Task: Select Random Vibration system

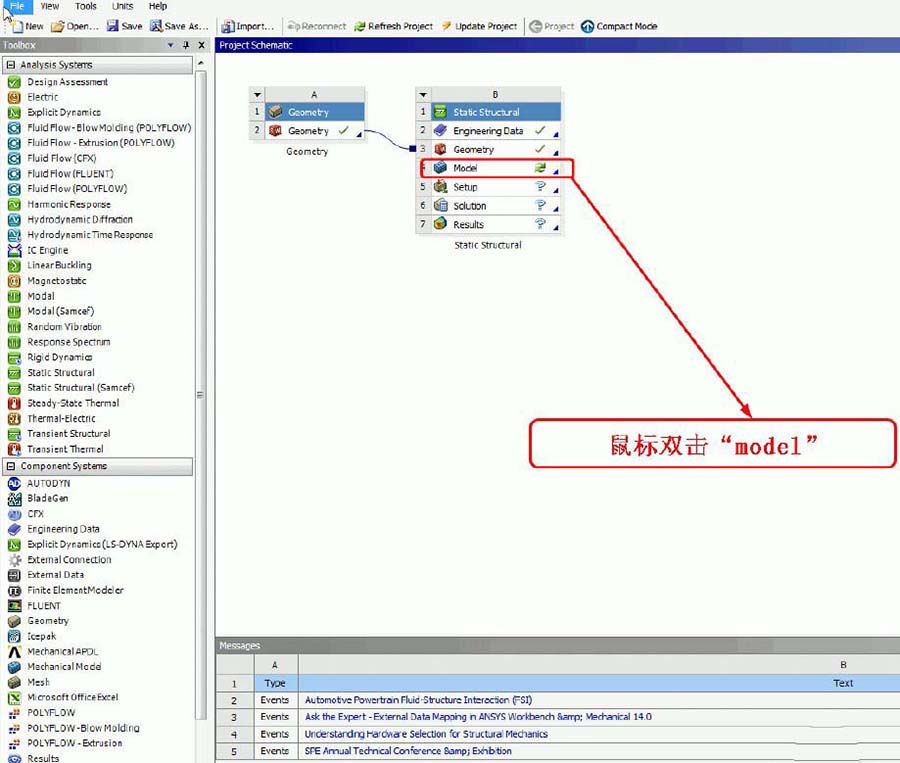Action: pyautogui.click(x=64, y=327)
